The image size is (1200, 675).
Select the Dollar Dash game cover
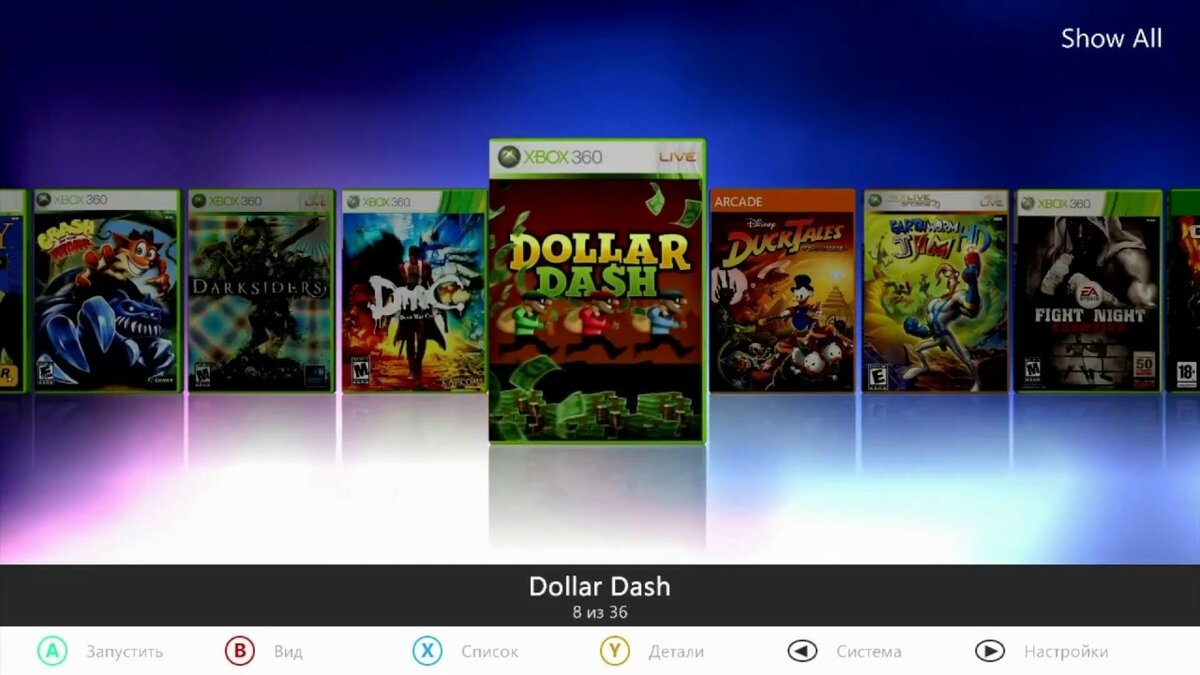point(597,291)
